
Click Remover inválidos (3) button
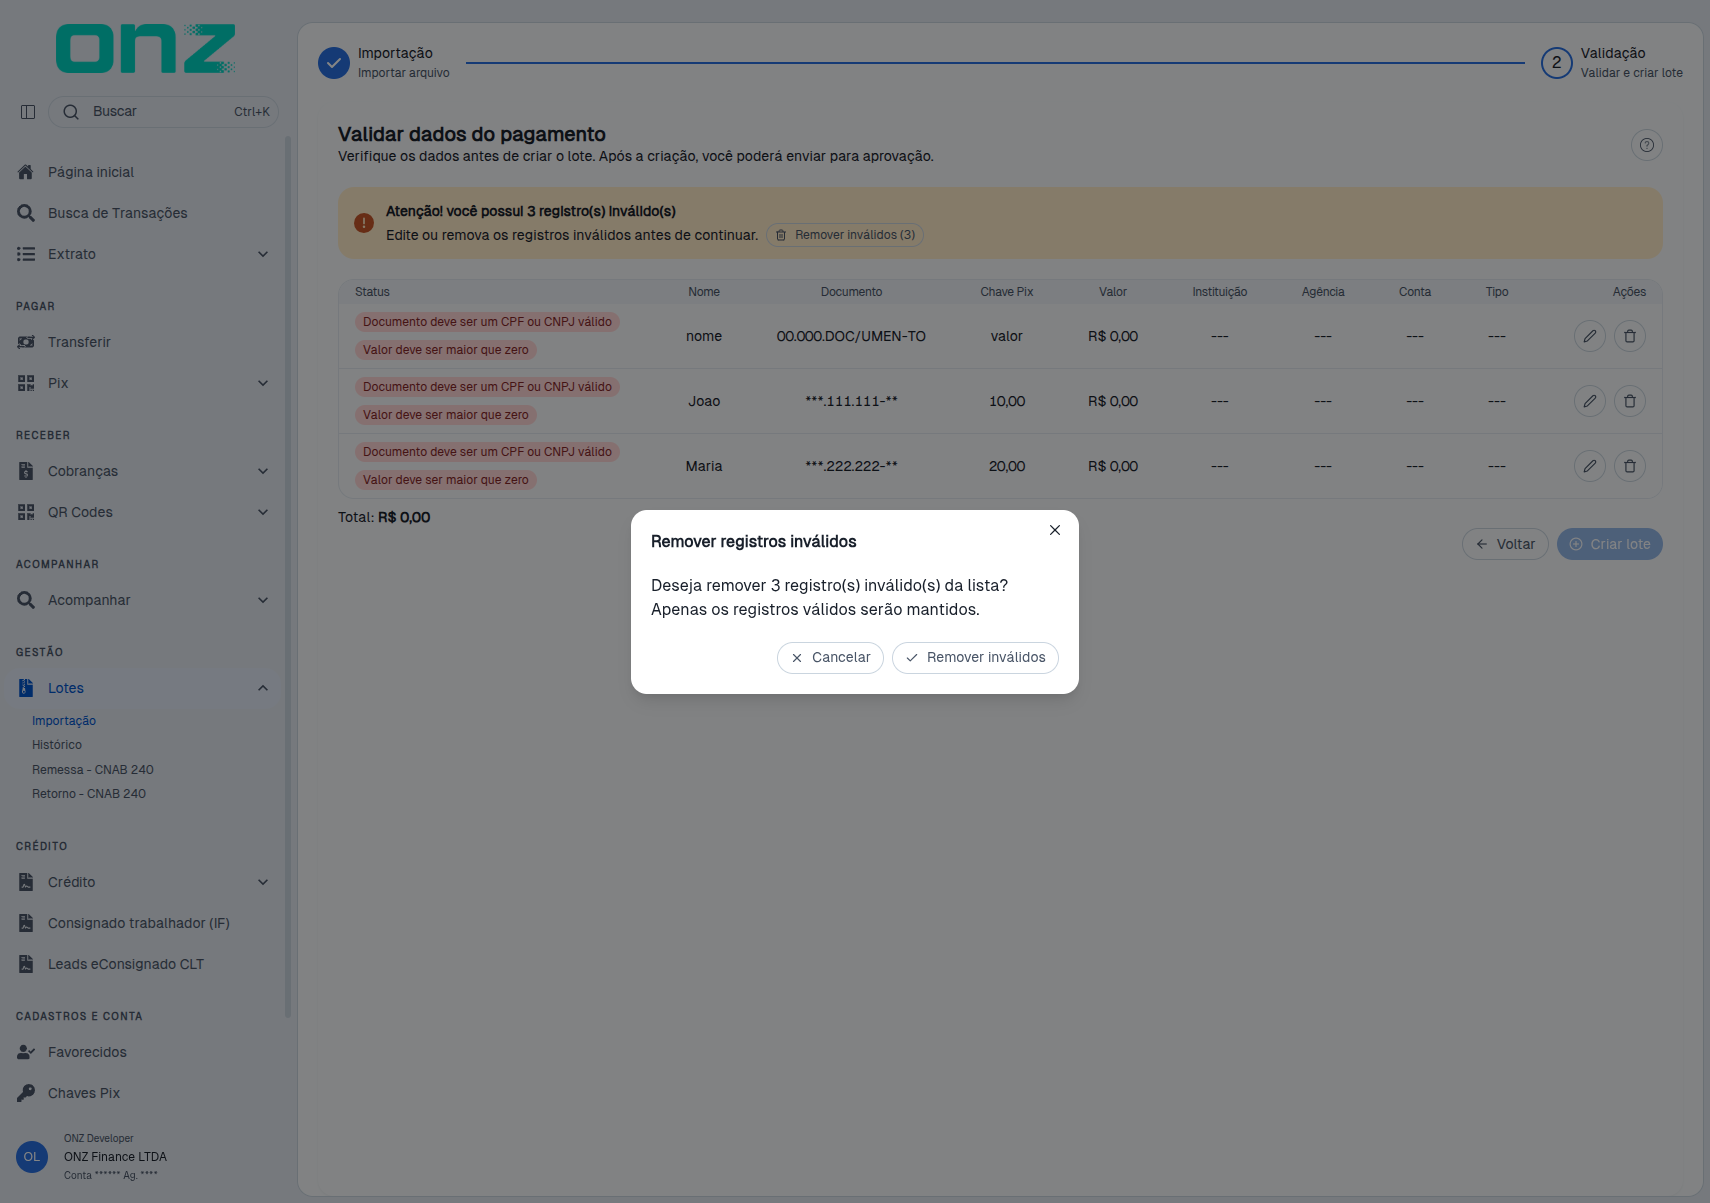[845, 235]
